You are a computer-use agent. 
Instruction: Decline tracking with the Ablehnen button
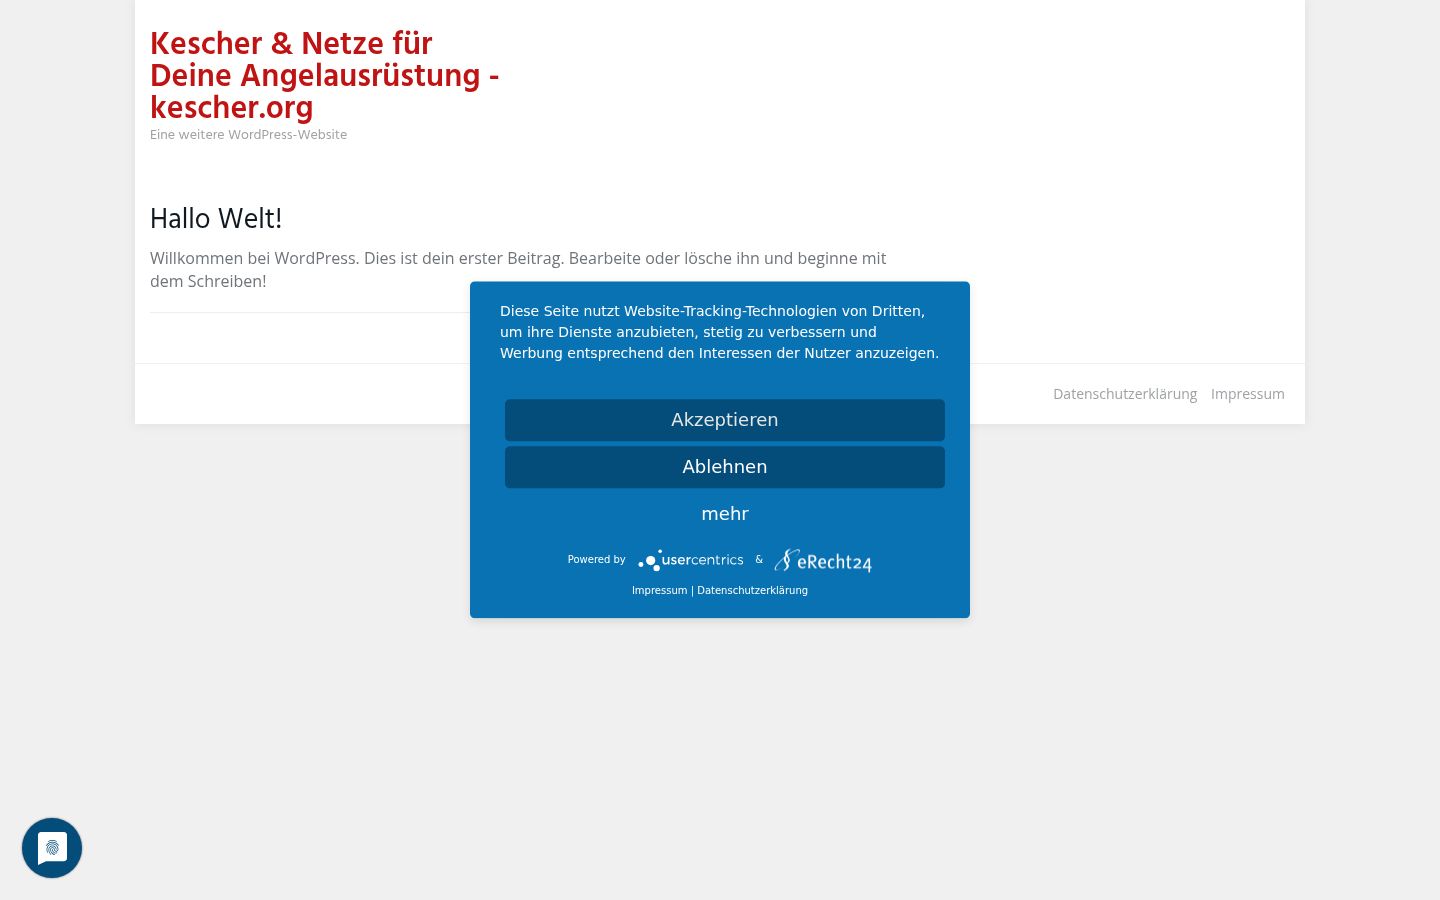[725, 467]
